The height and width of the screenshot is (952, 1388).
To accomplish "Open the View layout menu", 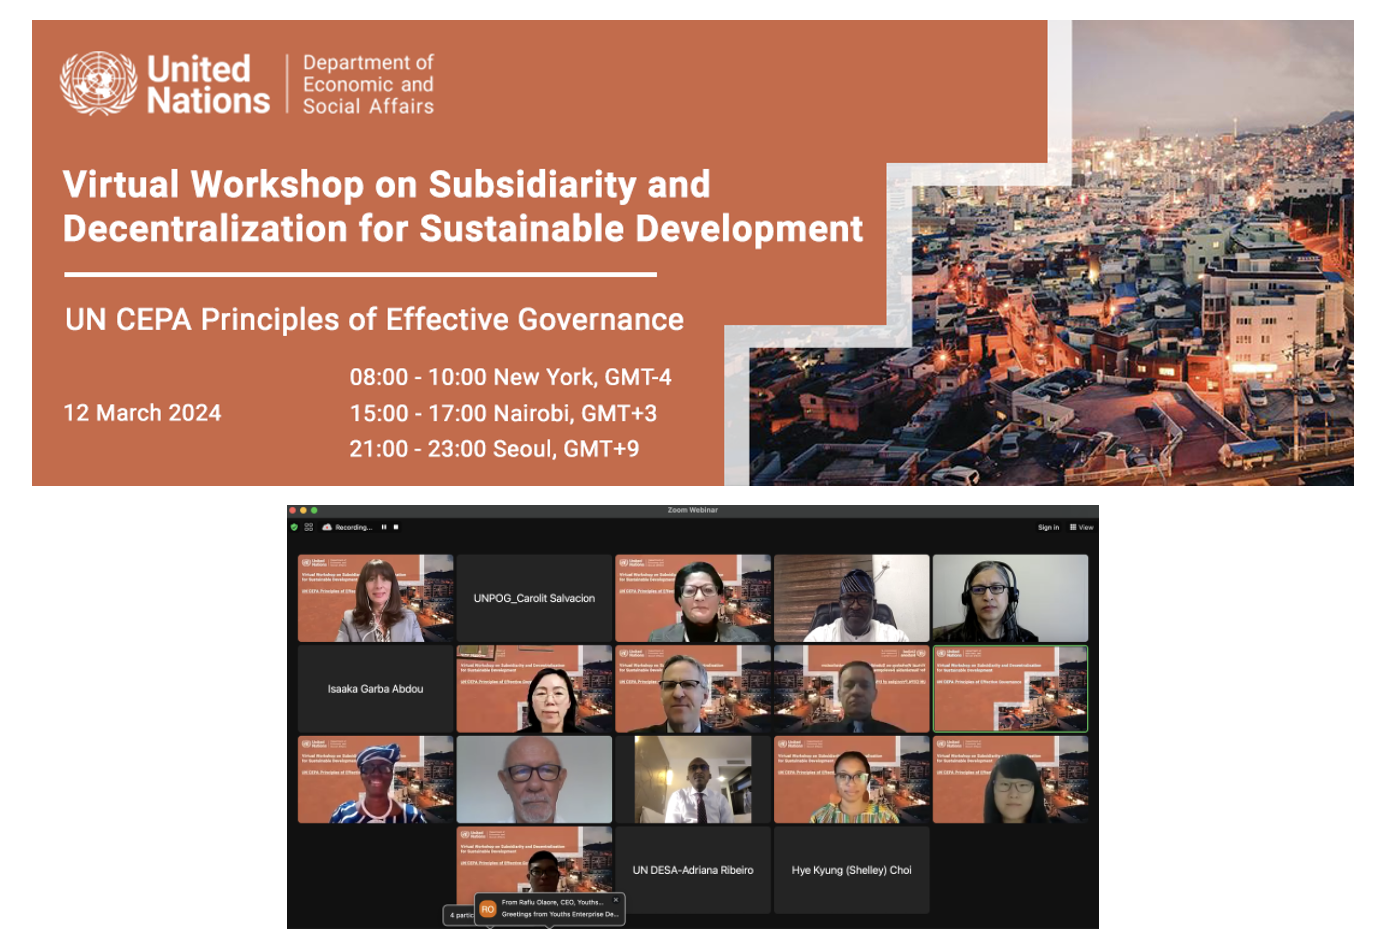I will click(x=1082, y=527).
